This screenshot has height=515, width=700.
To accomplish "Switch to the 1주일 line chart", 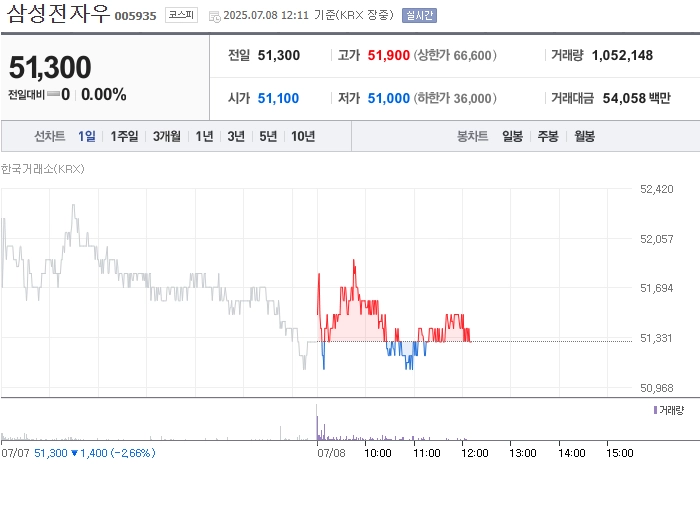I will click(124, 136).
